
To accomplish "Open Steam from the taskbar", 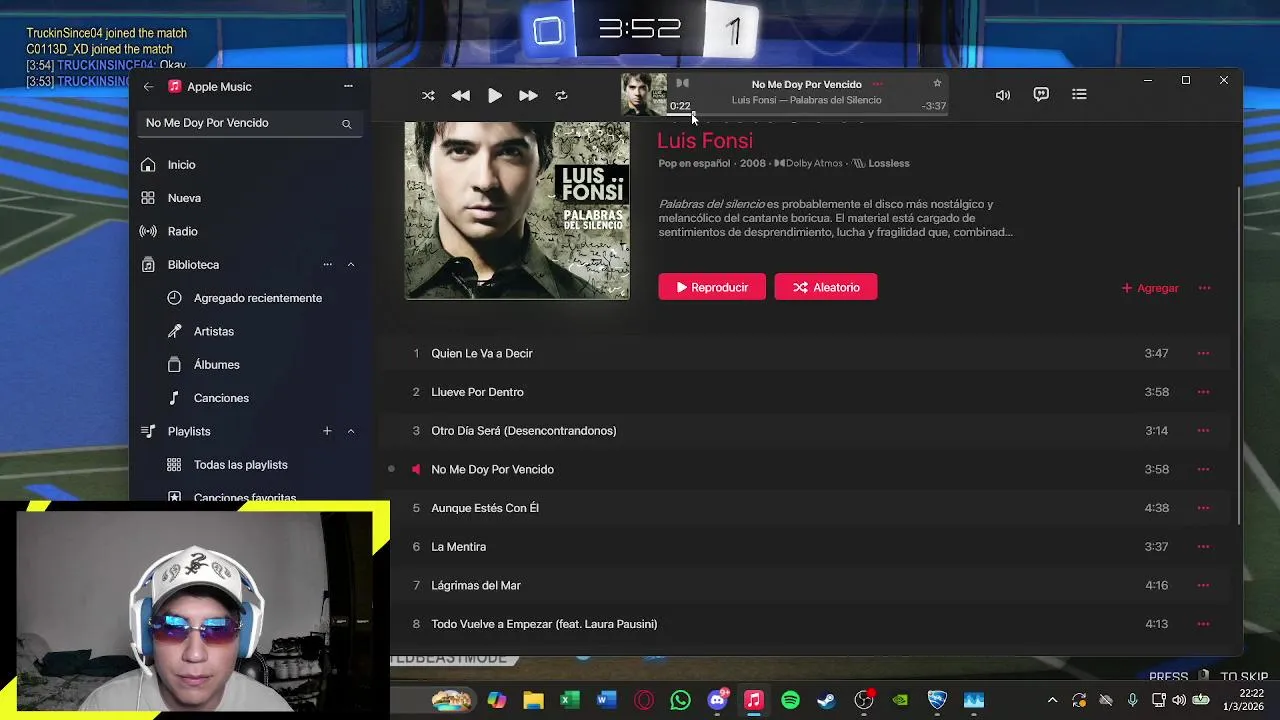I will tap(826, 700).
